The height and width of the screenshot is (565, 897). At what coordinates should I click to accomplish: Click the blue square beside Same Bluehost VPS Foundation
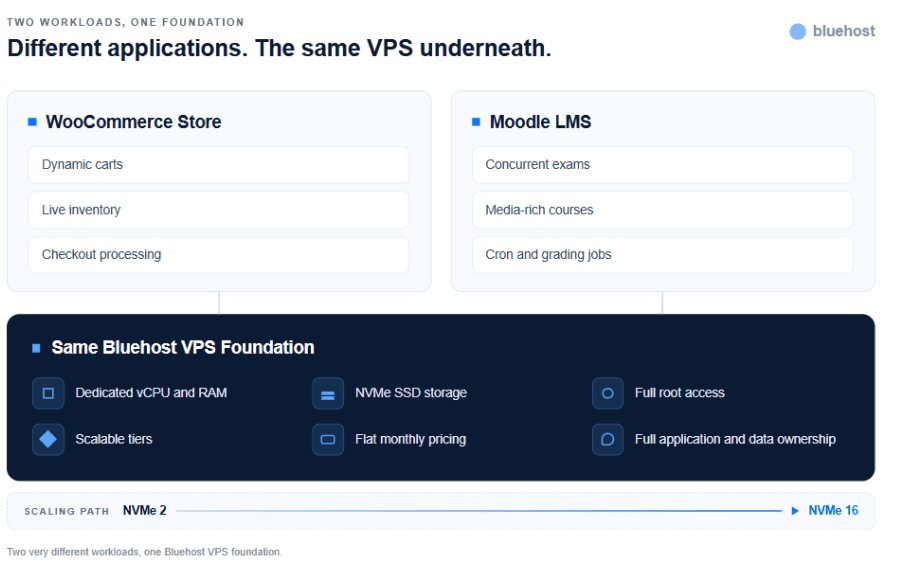coord(36,348)
